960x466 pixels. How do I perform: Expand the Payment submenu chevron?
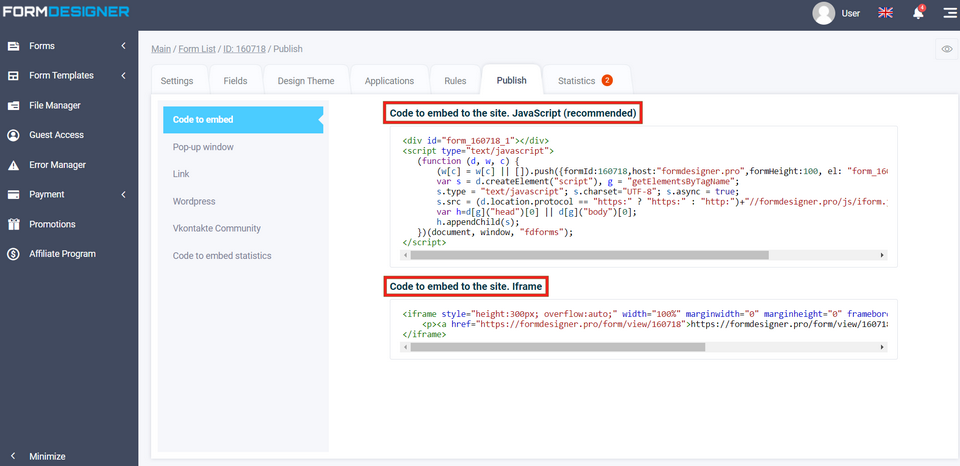click(x=123, y=194)
